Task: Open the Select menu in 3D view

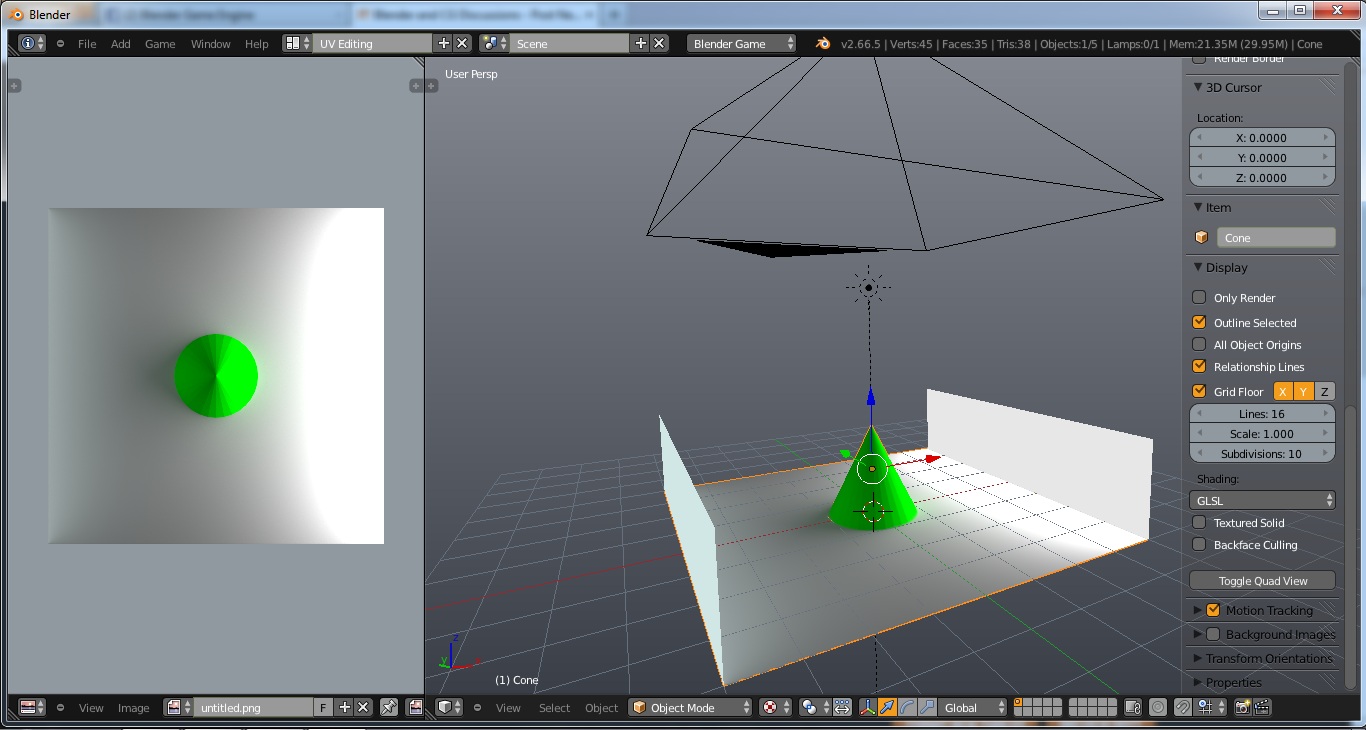Action: (554, 708)
